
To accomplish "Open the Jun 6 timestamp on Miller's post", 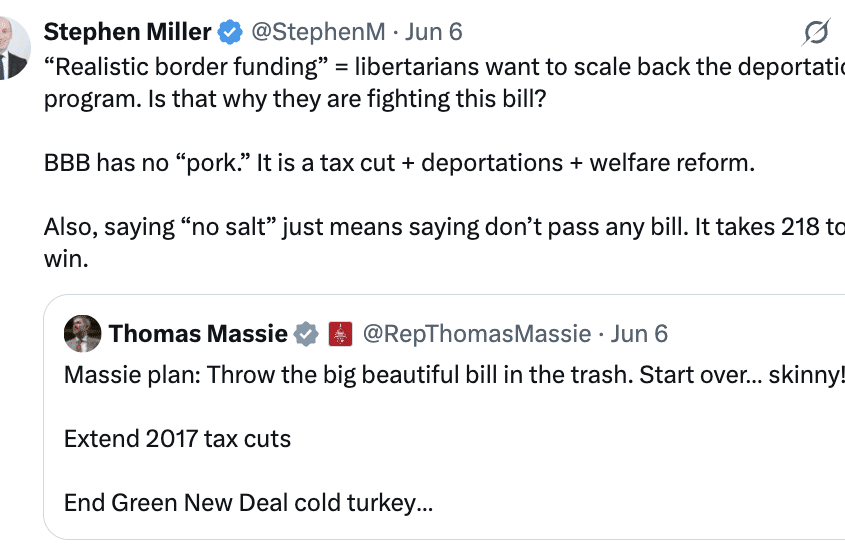I will point(434,32).
